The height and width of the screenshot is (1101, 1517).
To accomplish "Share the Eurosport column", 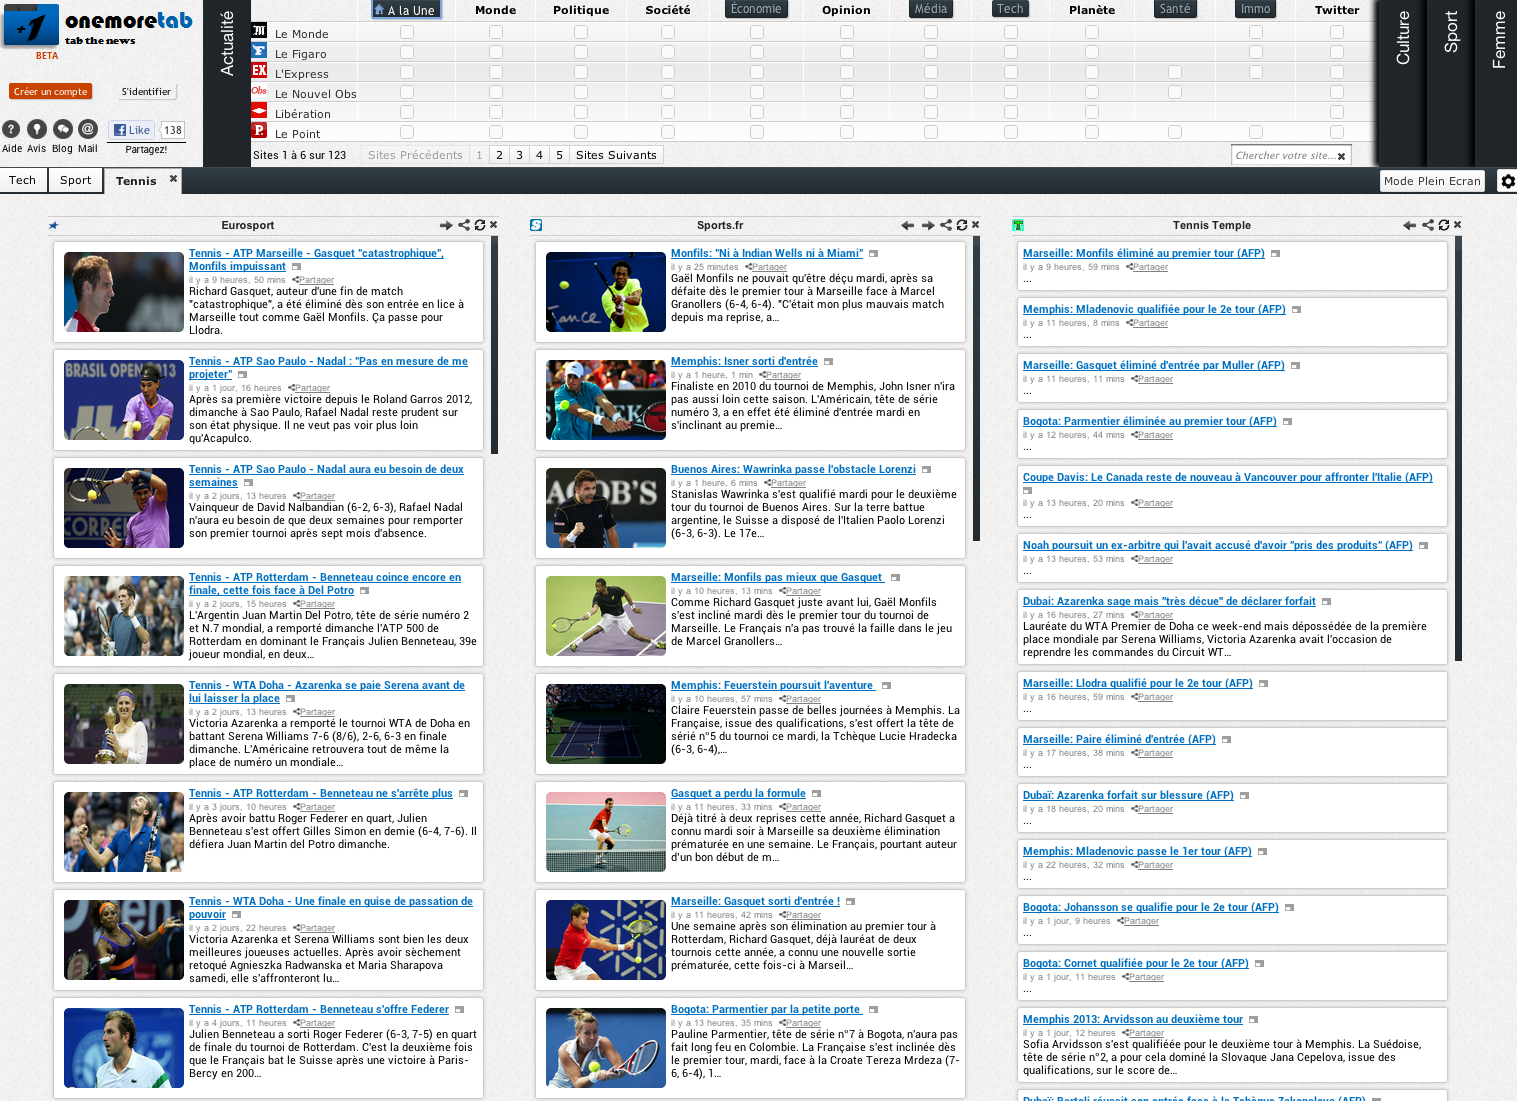I will tap(464, 225).
